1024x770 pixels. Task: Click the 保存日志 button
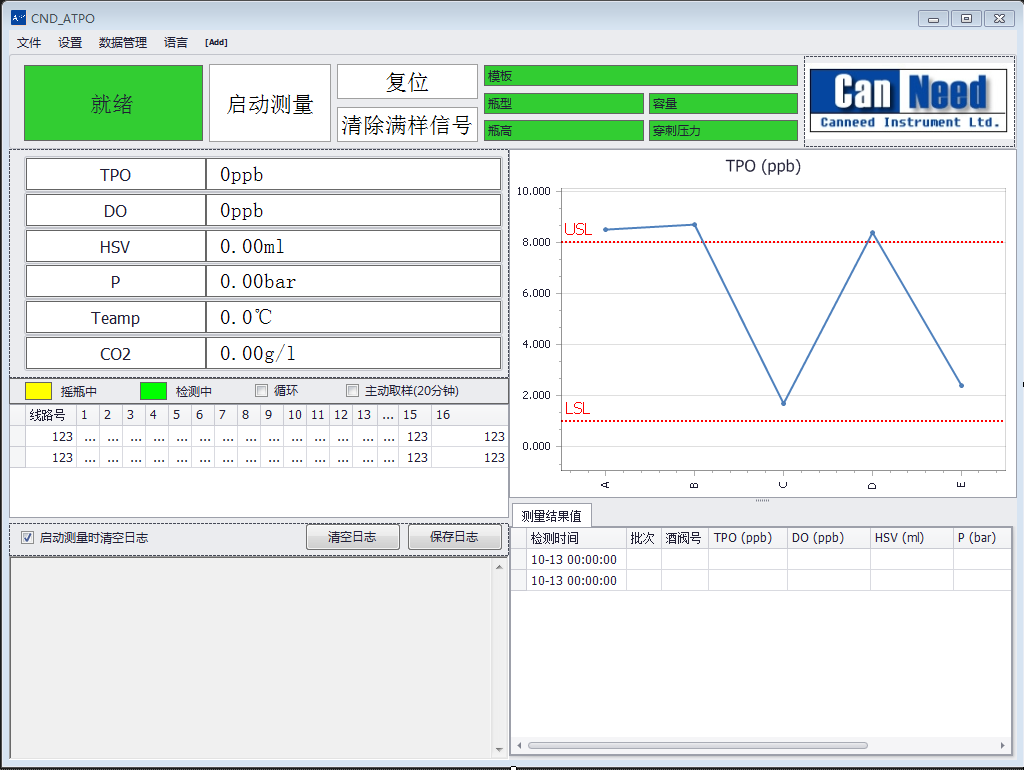tap(454, 537)
